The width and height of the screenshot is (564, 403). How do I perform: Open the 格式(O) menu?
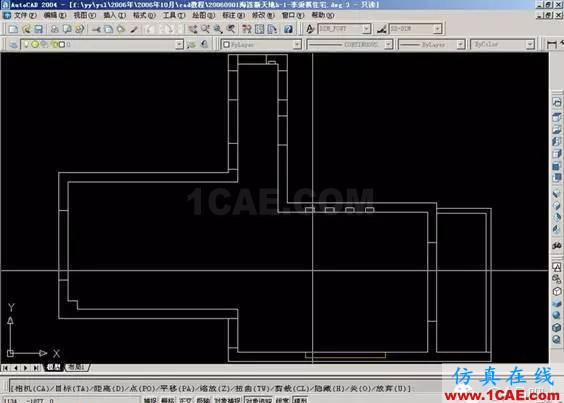[144, 15]
